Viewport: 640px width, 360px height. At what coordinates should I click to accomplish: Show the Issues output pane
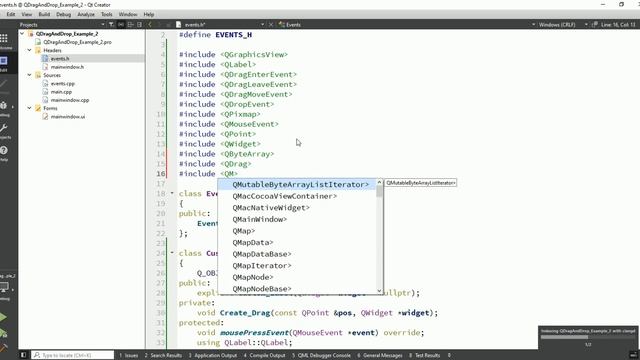coord(129,356)
